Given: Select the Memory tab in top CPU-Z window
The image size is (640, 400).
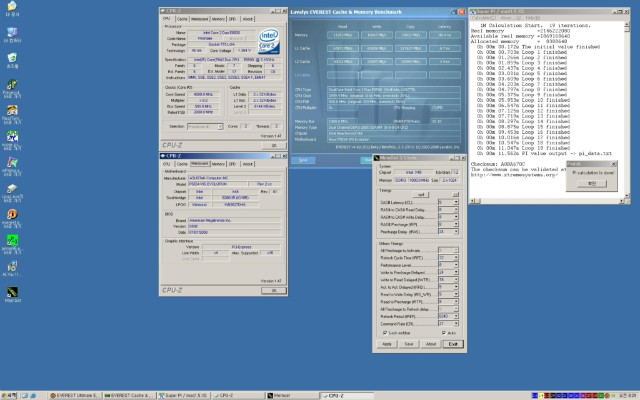Looking at the screenshot, I should (218, 19).
